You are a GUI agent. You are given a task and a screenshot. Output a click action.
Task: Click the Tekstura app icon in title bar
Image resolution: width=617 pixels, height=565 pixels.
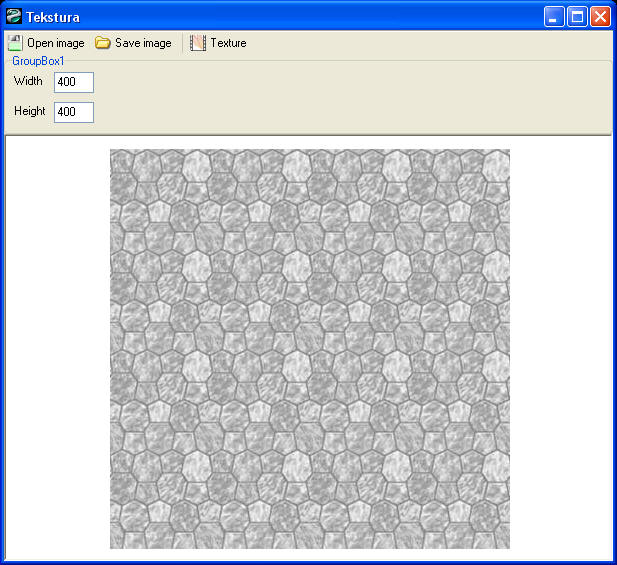tap(14, 17)
